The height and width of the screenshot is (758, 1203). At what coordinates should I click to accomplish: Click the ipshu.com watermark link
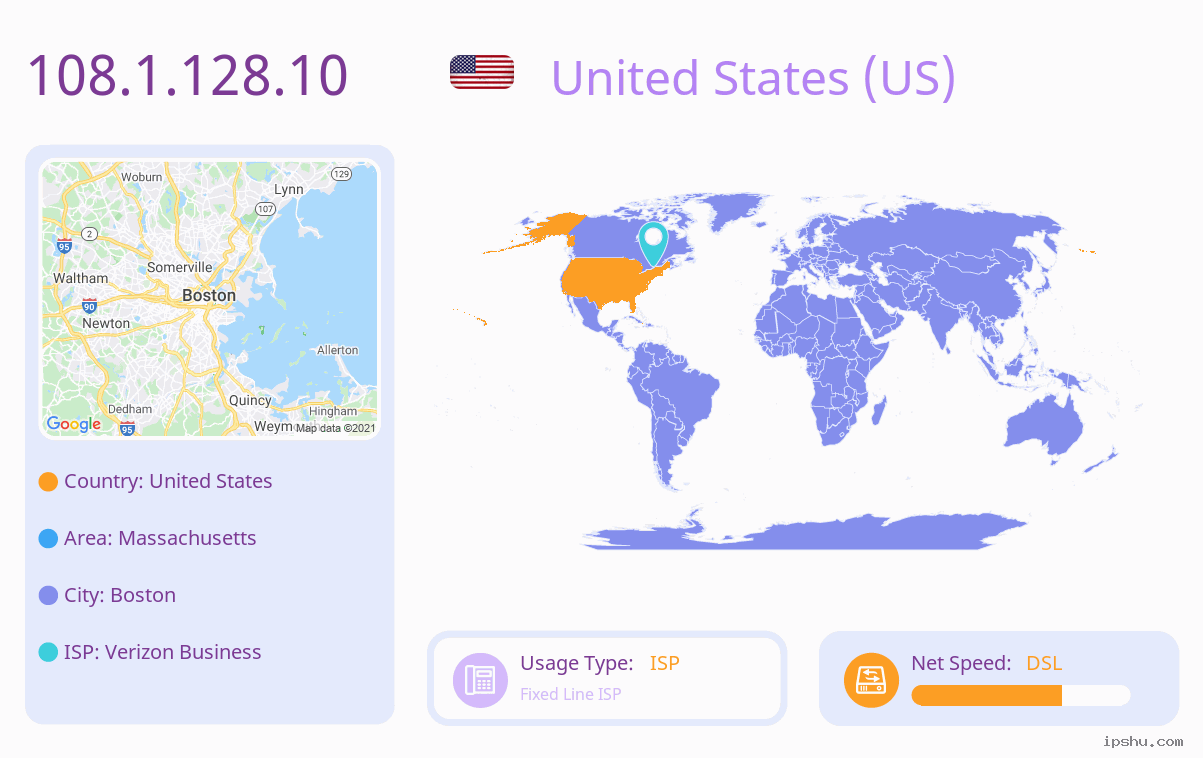(x=1143, y=741)
